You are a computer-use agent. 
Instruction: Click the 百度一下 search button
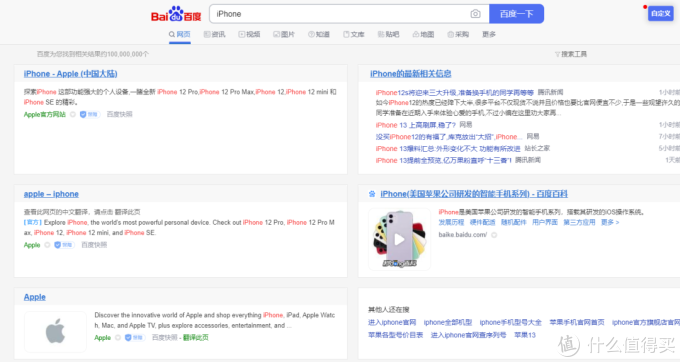coord(516,14)
